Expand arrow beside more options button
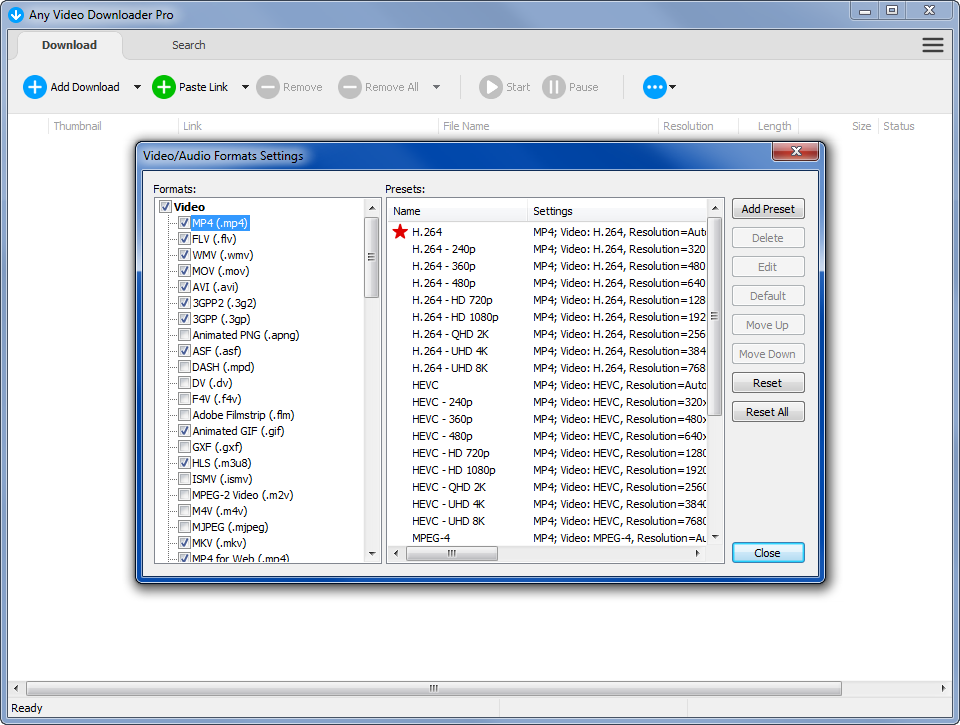The width and height of the screenshot is (960, 725). (x=672, y=87)
